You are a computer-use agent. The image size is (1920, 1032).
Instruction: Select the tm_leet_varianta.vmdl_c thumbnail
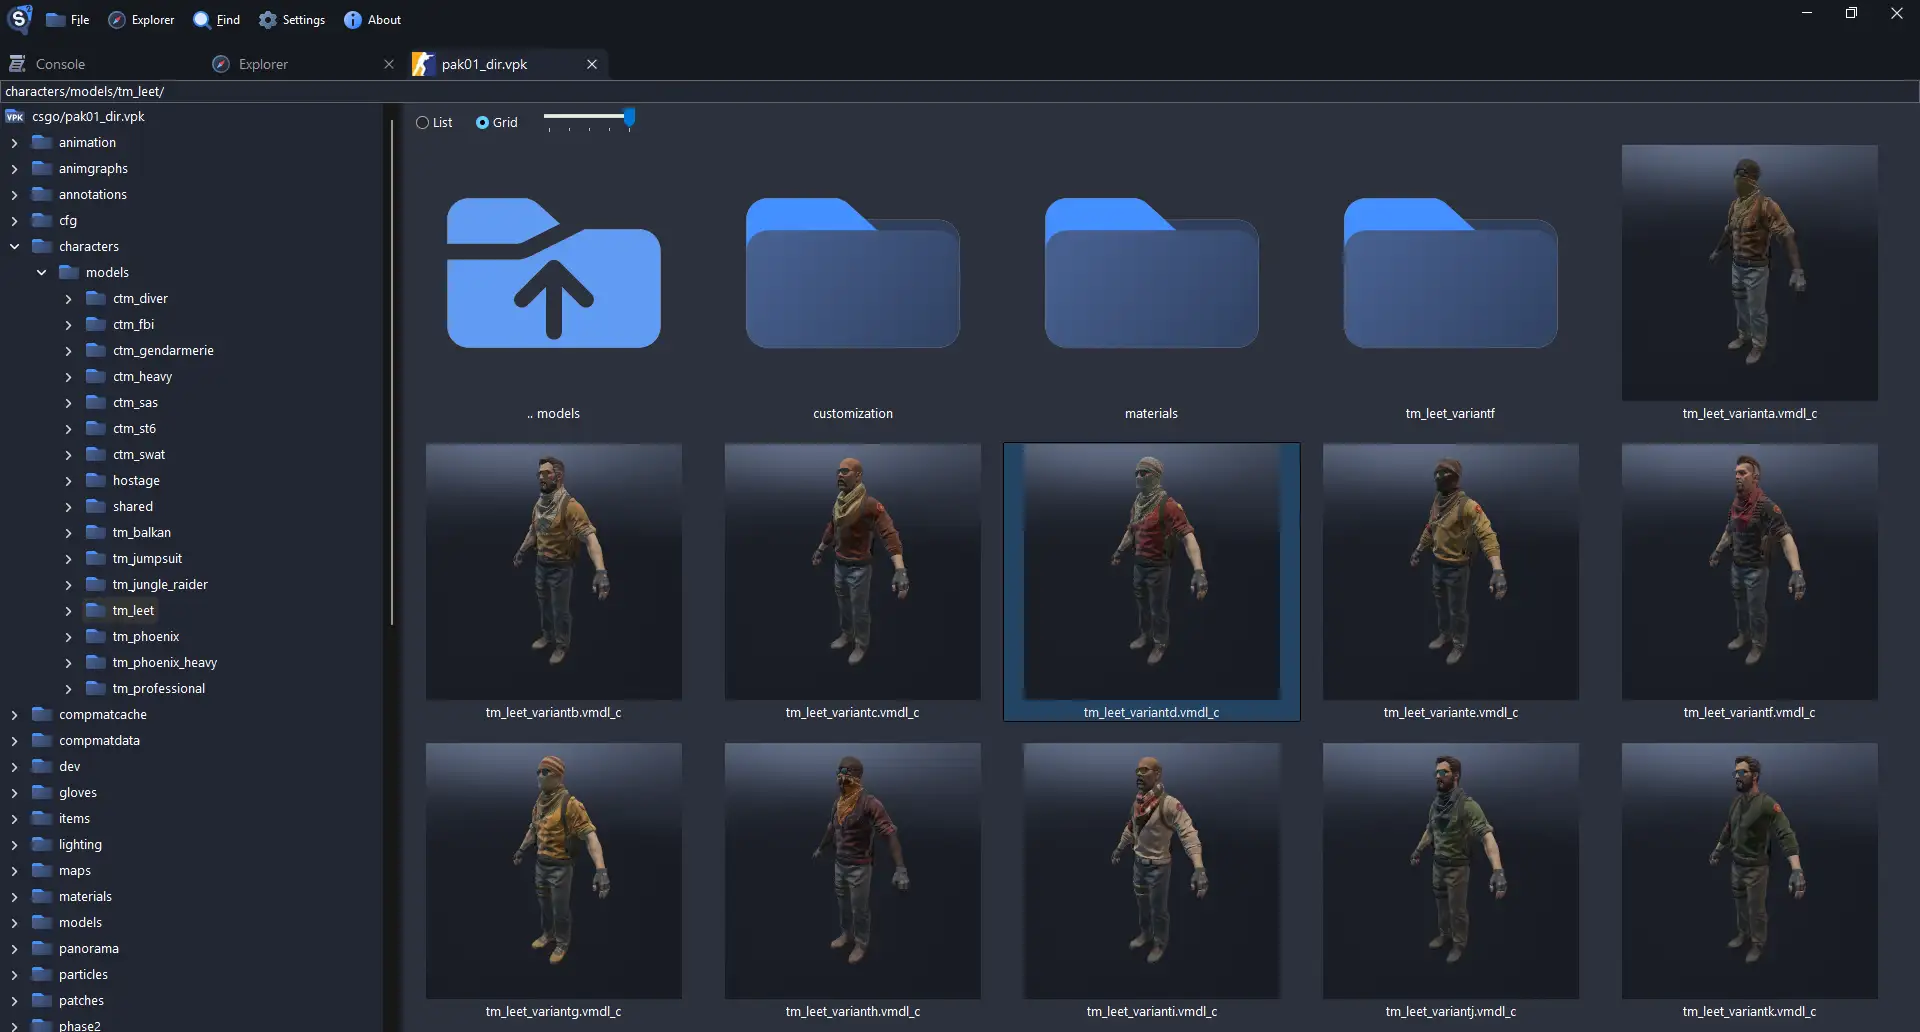[x=1749, y=273]
